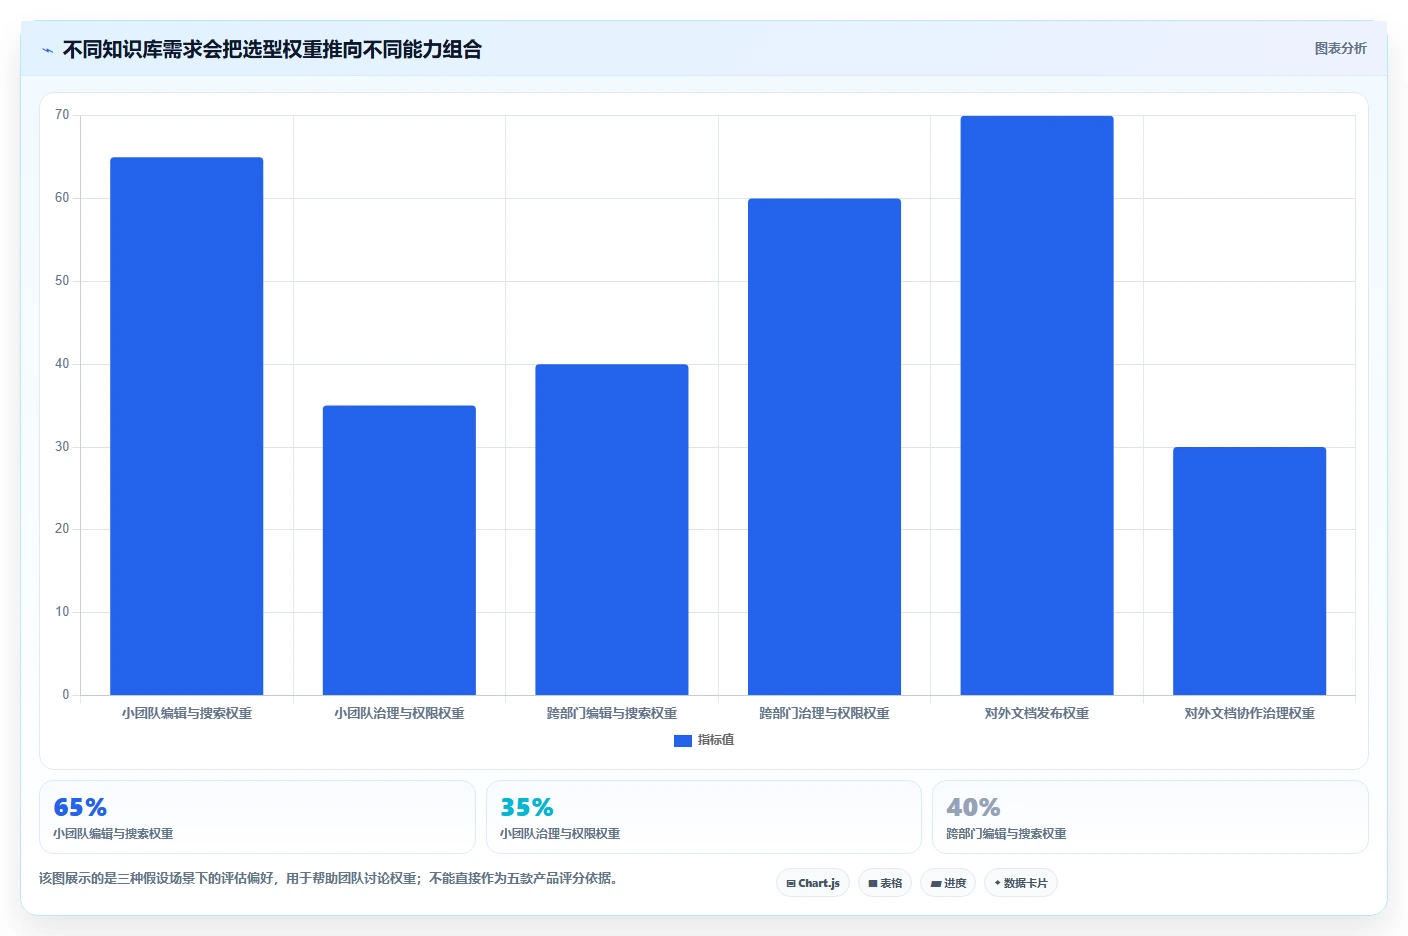Click the y-axis value 20
This screenshot has width=1408, height=936.
62,529
